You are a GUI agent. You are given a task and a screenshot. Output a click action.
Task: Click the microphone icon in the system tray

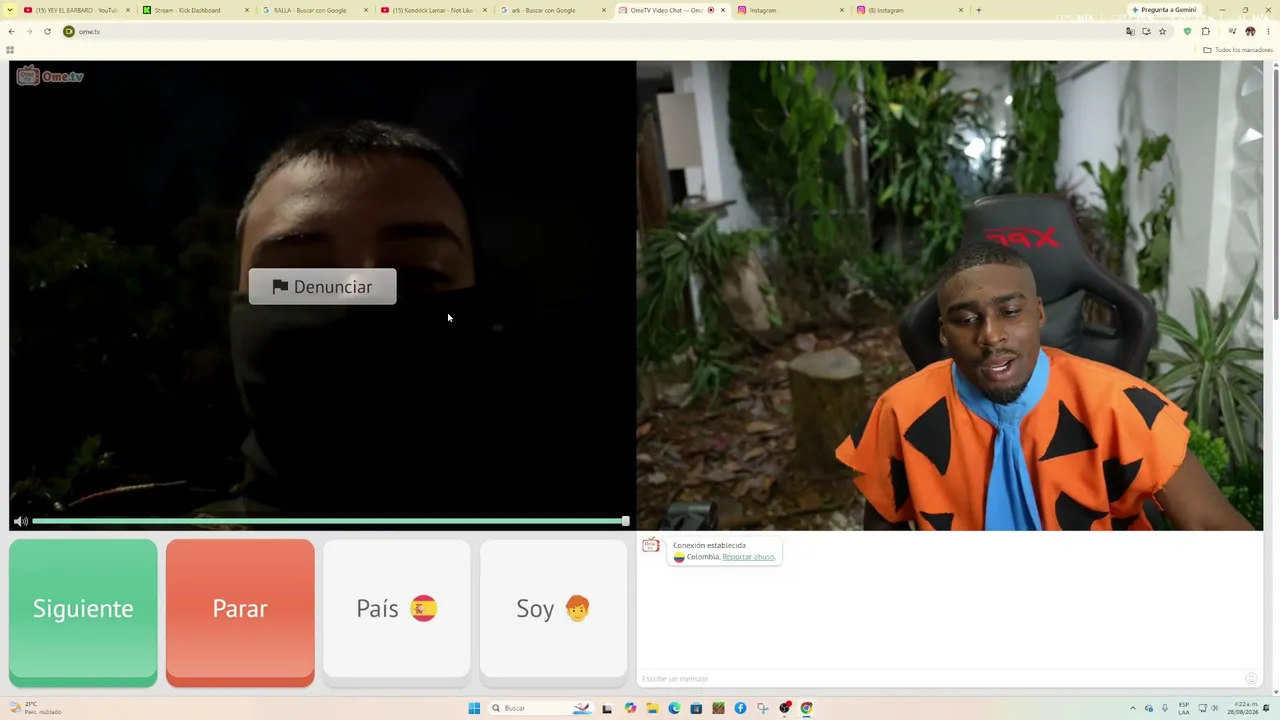click(1165, 708)
